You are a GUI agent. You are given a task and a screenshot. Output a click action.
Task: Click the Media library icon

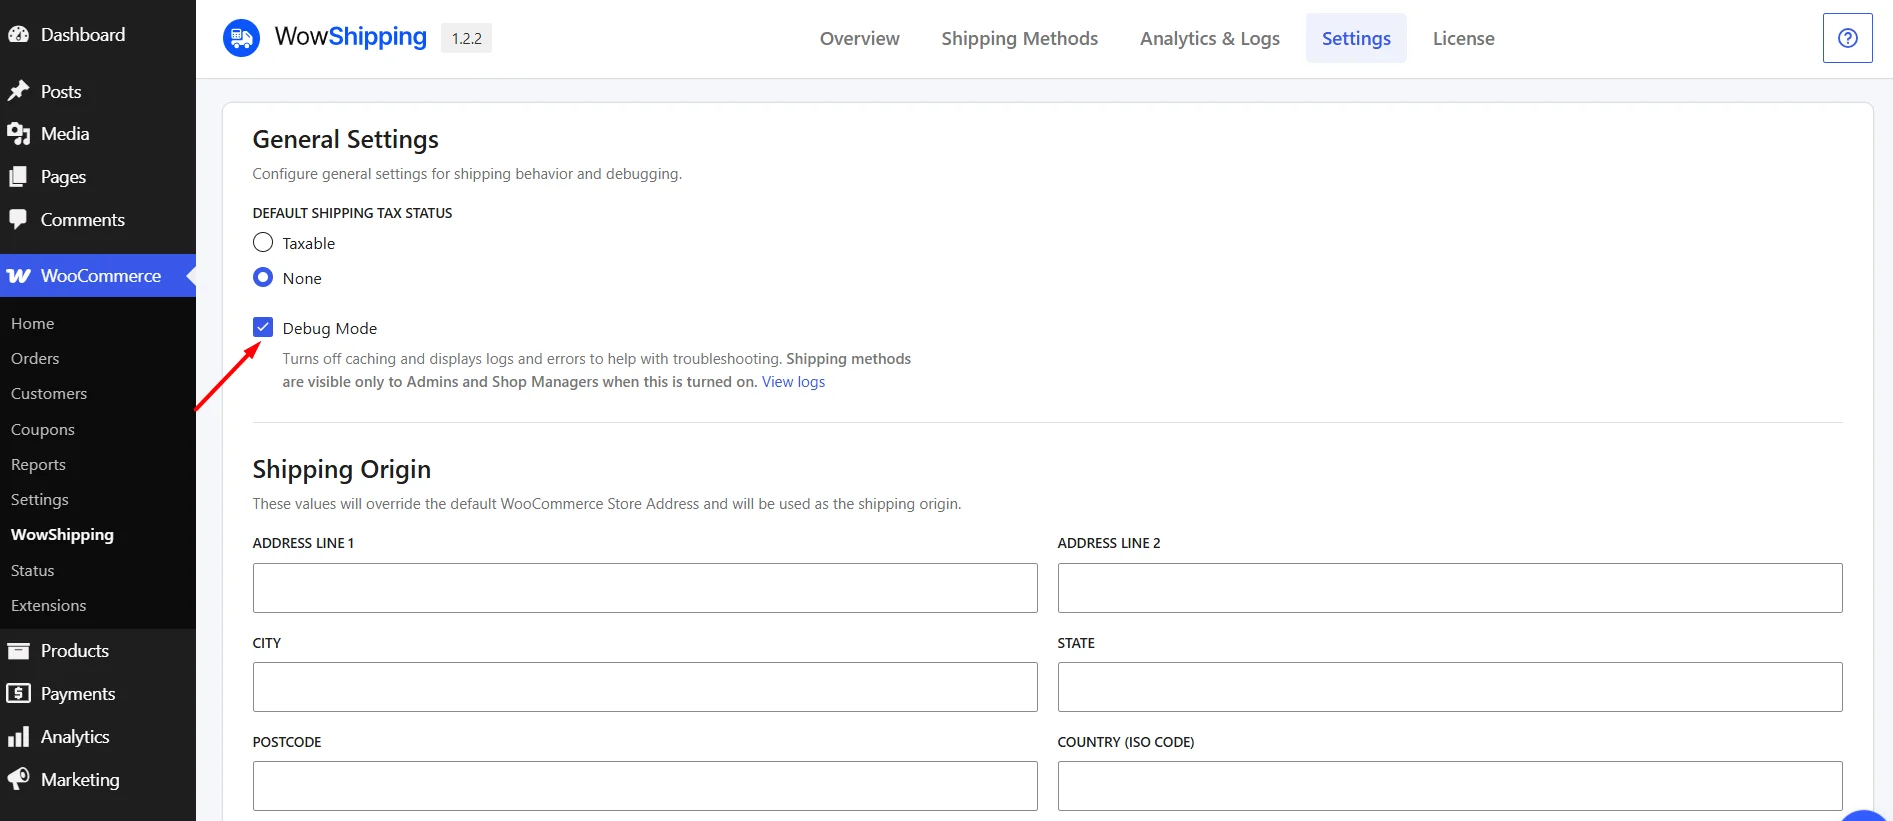(18, 134)
